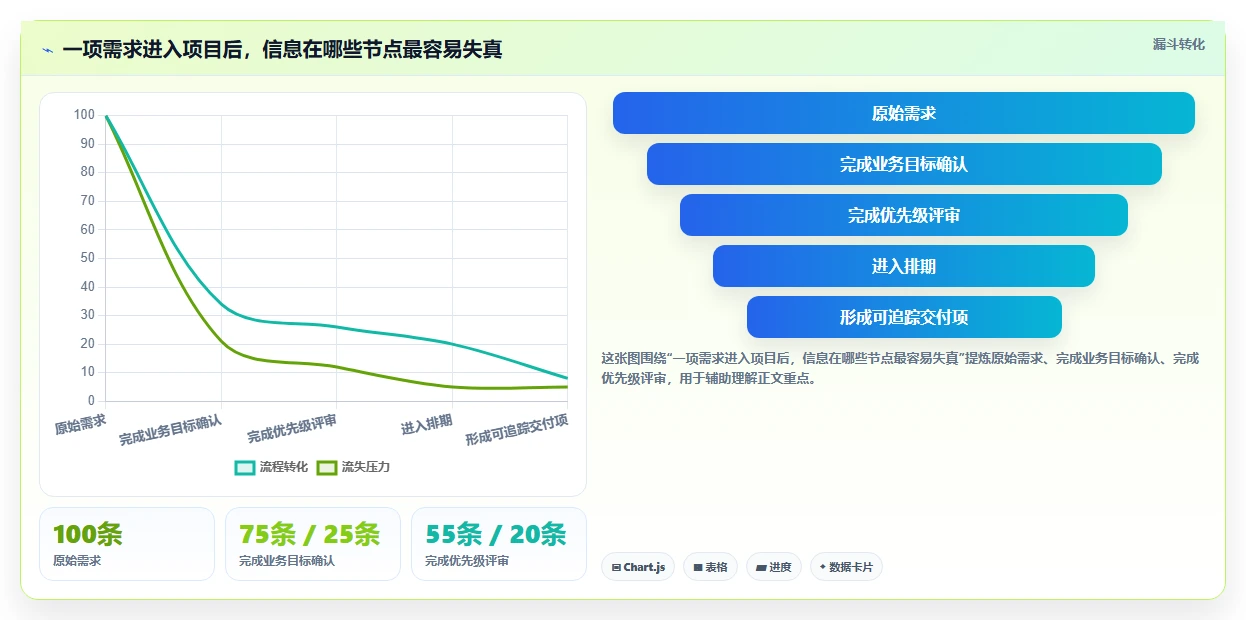This screenshot has height=620, width=1246.
Task: Click the icon in the Chart.js chip
Action: coord(616,567)
